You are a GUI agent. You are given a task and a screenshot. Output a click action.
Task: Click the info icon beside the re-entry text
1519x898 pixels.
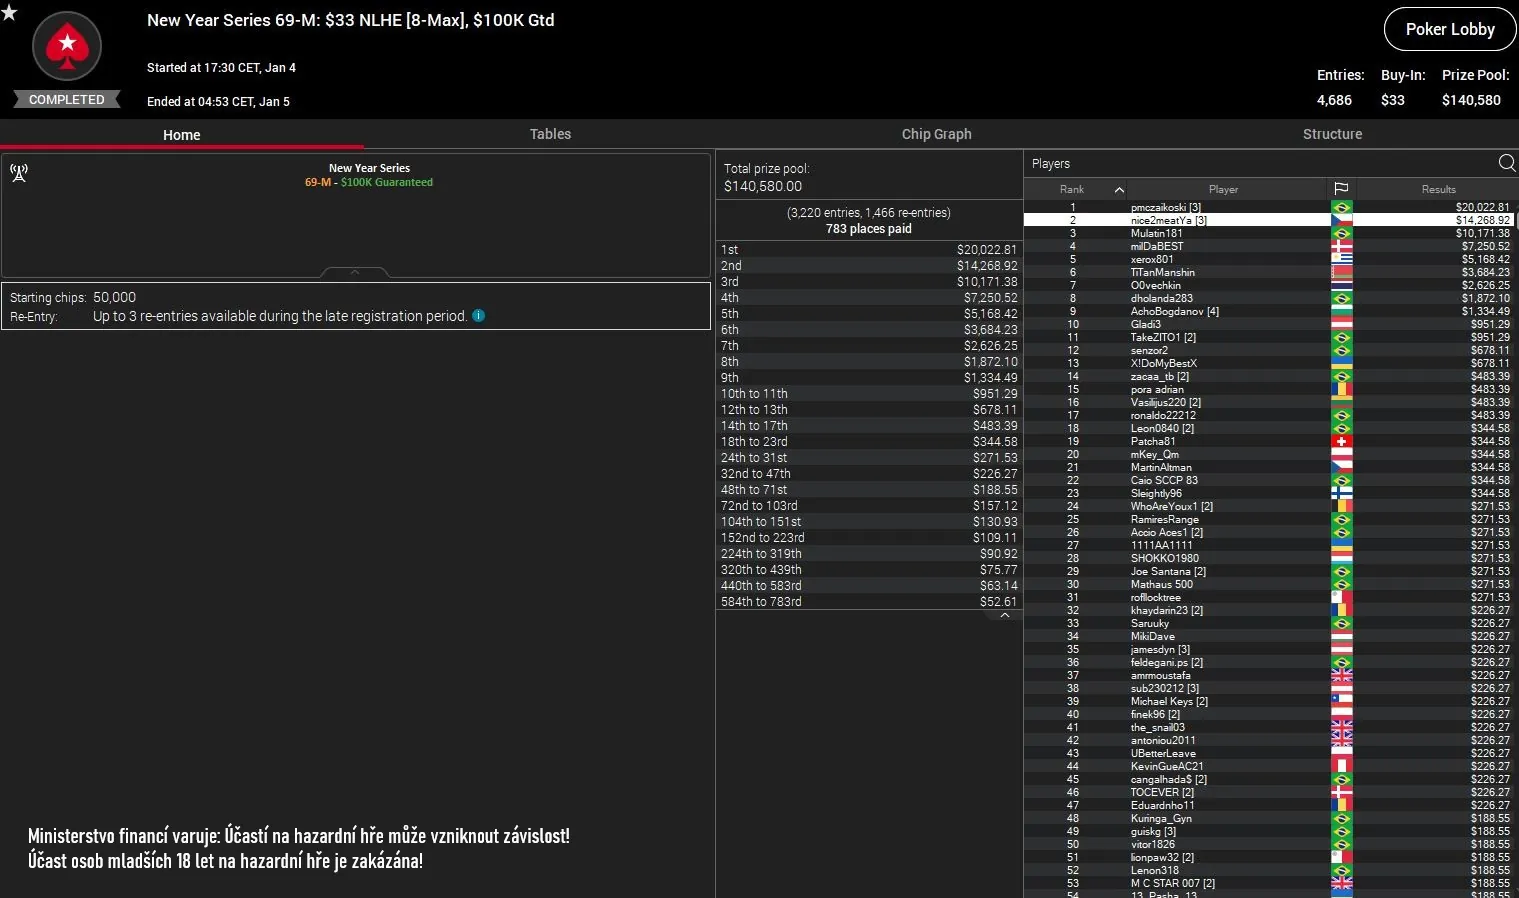(x=478, y=316)
